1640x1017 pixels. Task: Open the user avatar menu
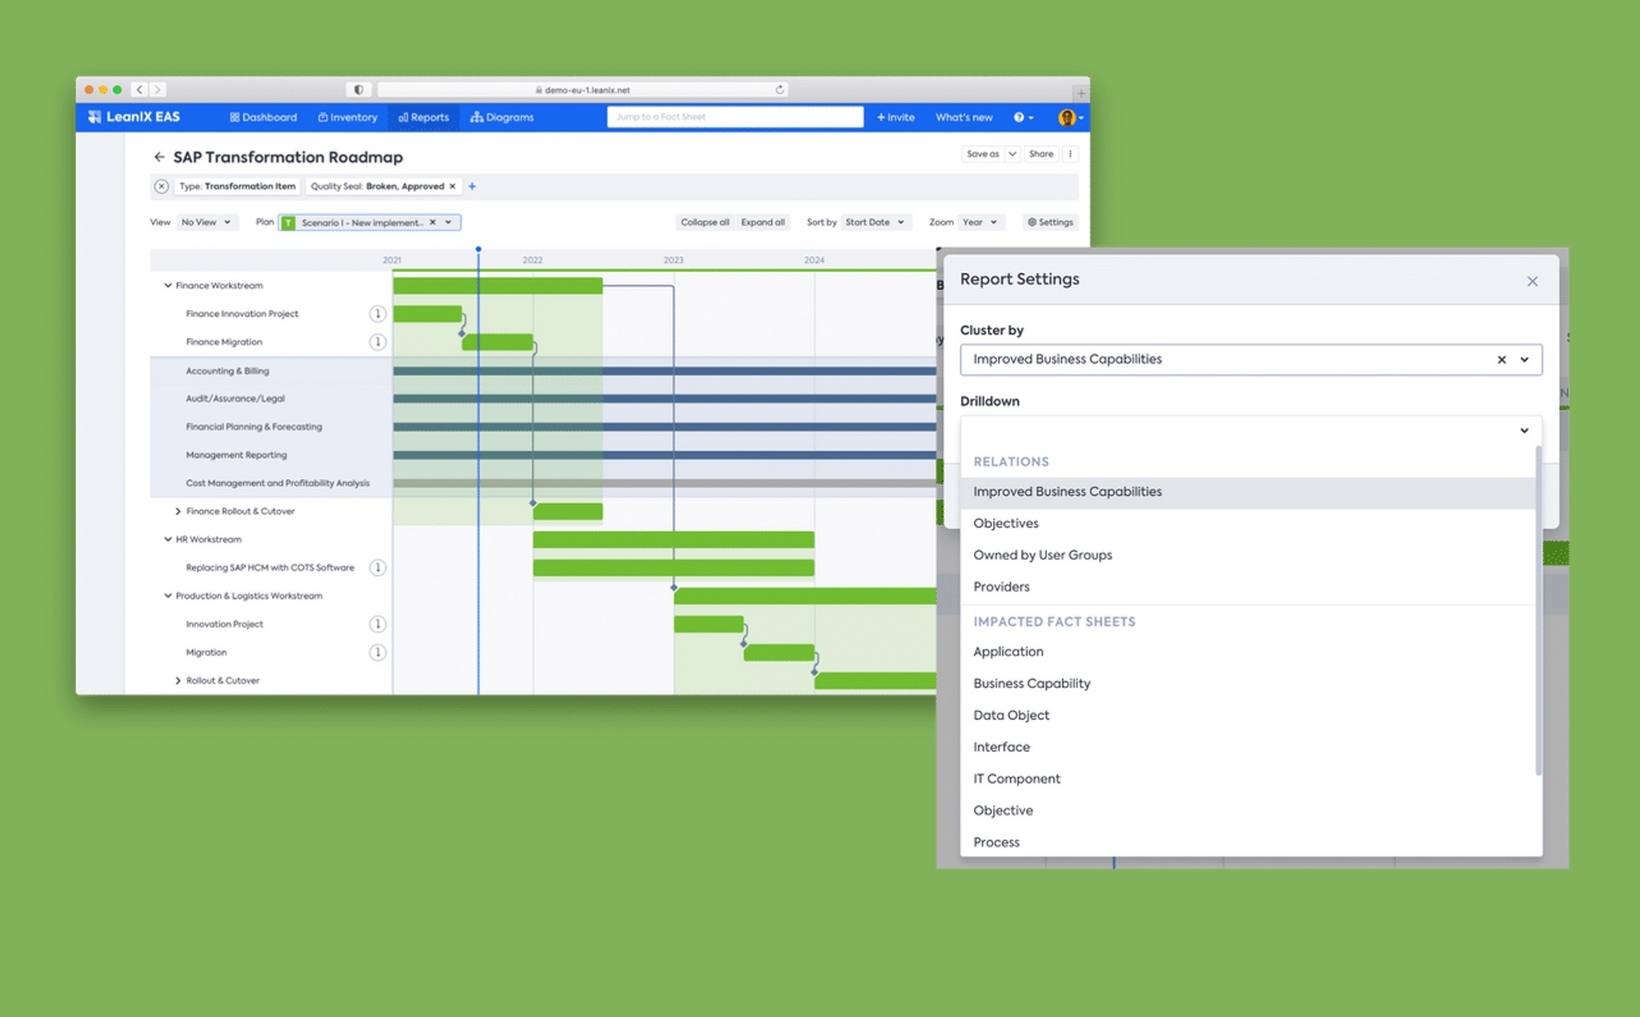click(x=1070, y=117)
